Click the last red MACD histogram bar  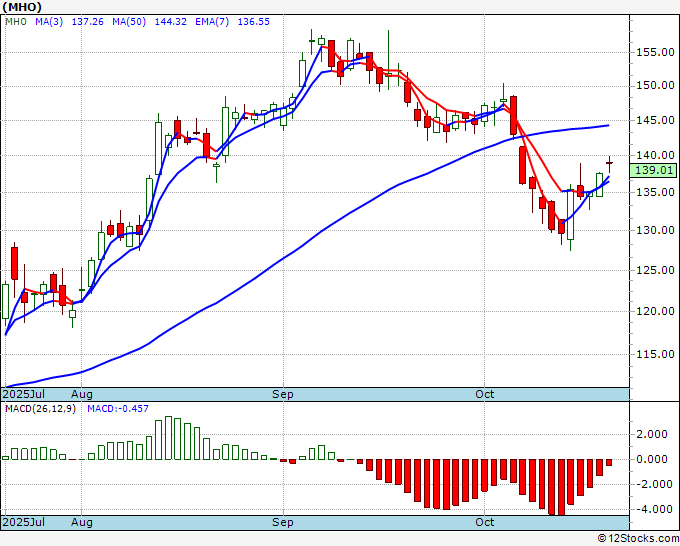tap(609, 462)
